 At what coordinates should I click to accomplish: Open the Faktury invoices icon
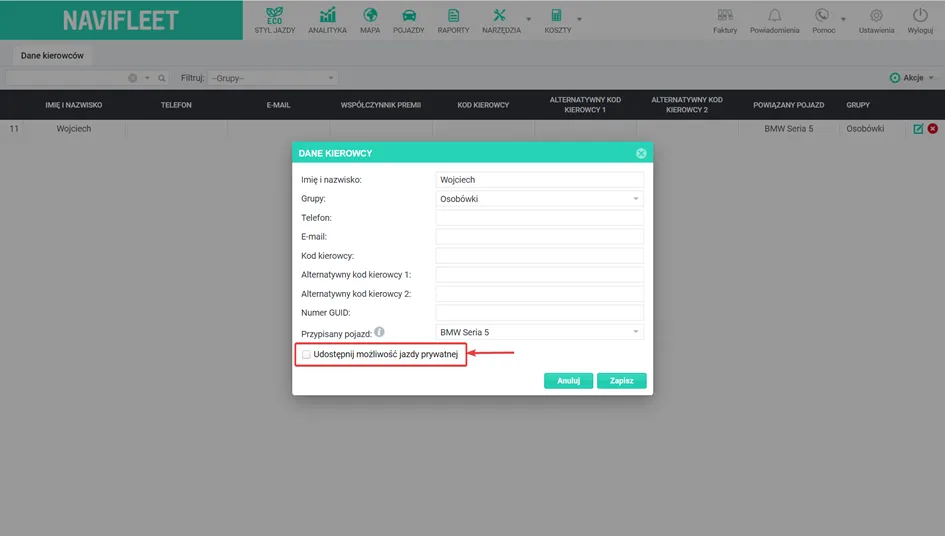click(725, 20)
